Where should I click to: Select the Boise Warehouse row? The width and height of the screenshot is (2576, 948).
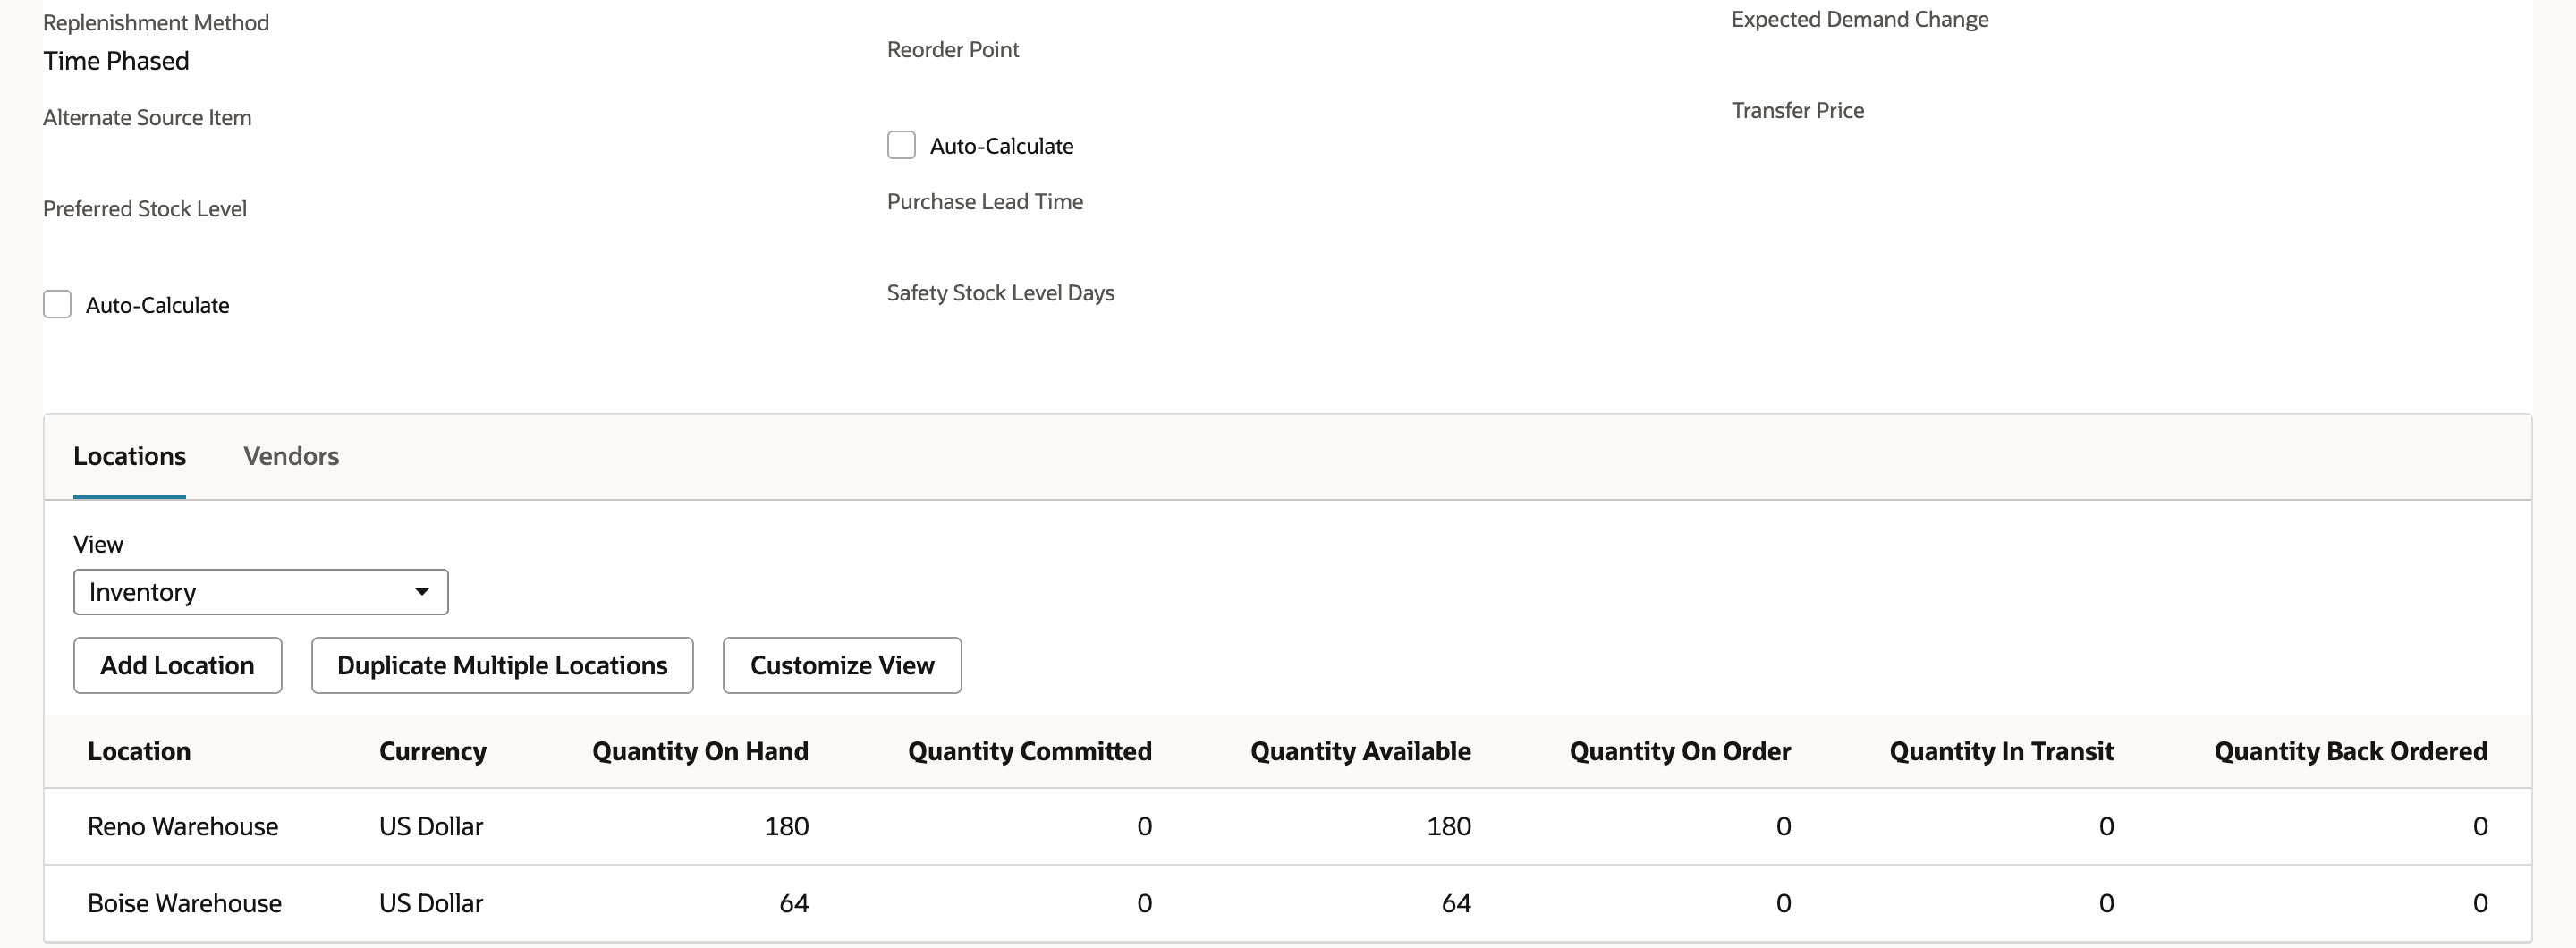[x=1288, y=903]
